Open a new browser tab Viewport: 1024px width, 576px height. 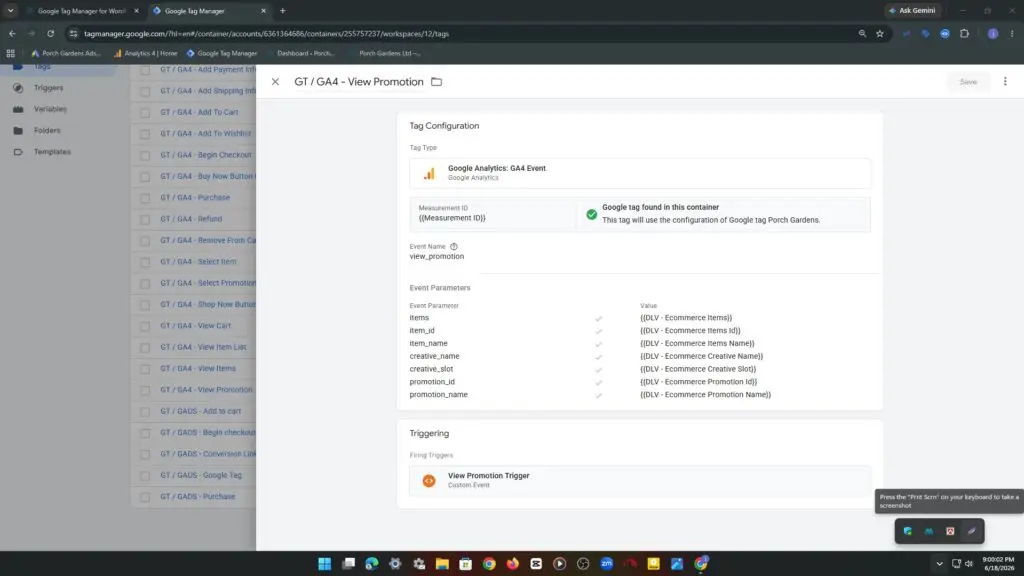[283, 10]
